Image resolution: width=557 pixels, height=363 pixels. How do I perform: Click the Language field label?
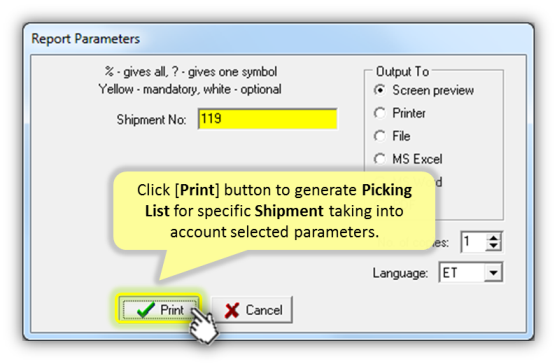(x=400, y=273)
